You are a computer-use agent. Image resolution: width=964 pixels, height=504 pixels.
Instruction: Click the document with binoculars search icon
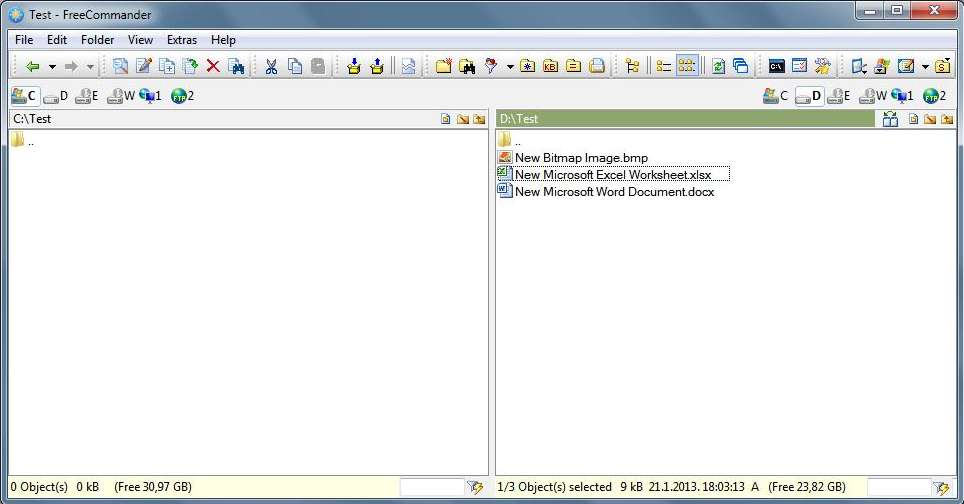pyautogui.click(x=237, y=66)
